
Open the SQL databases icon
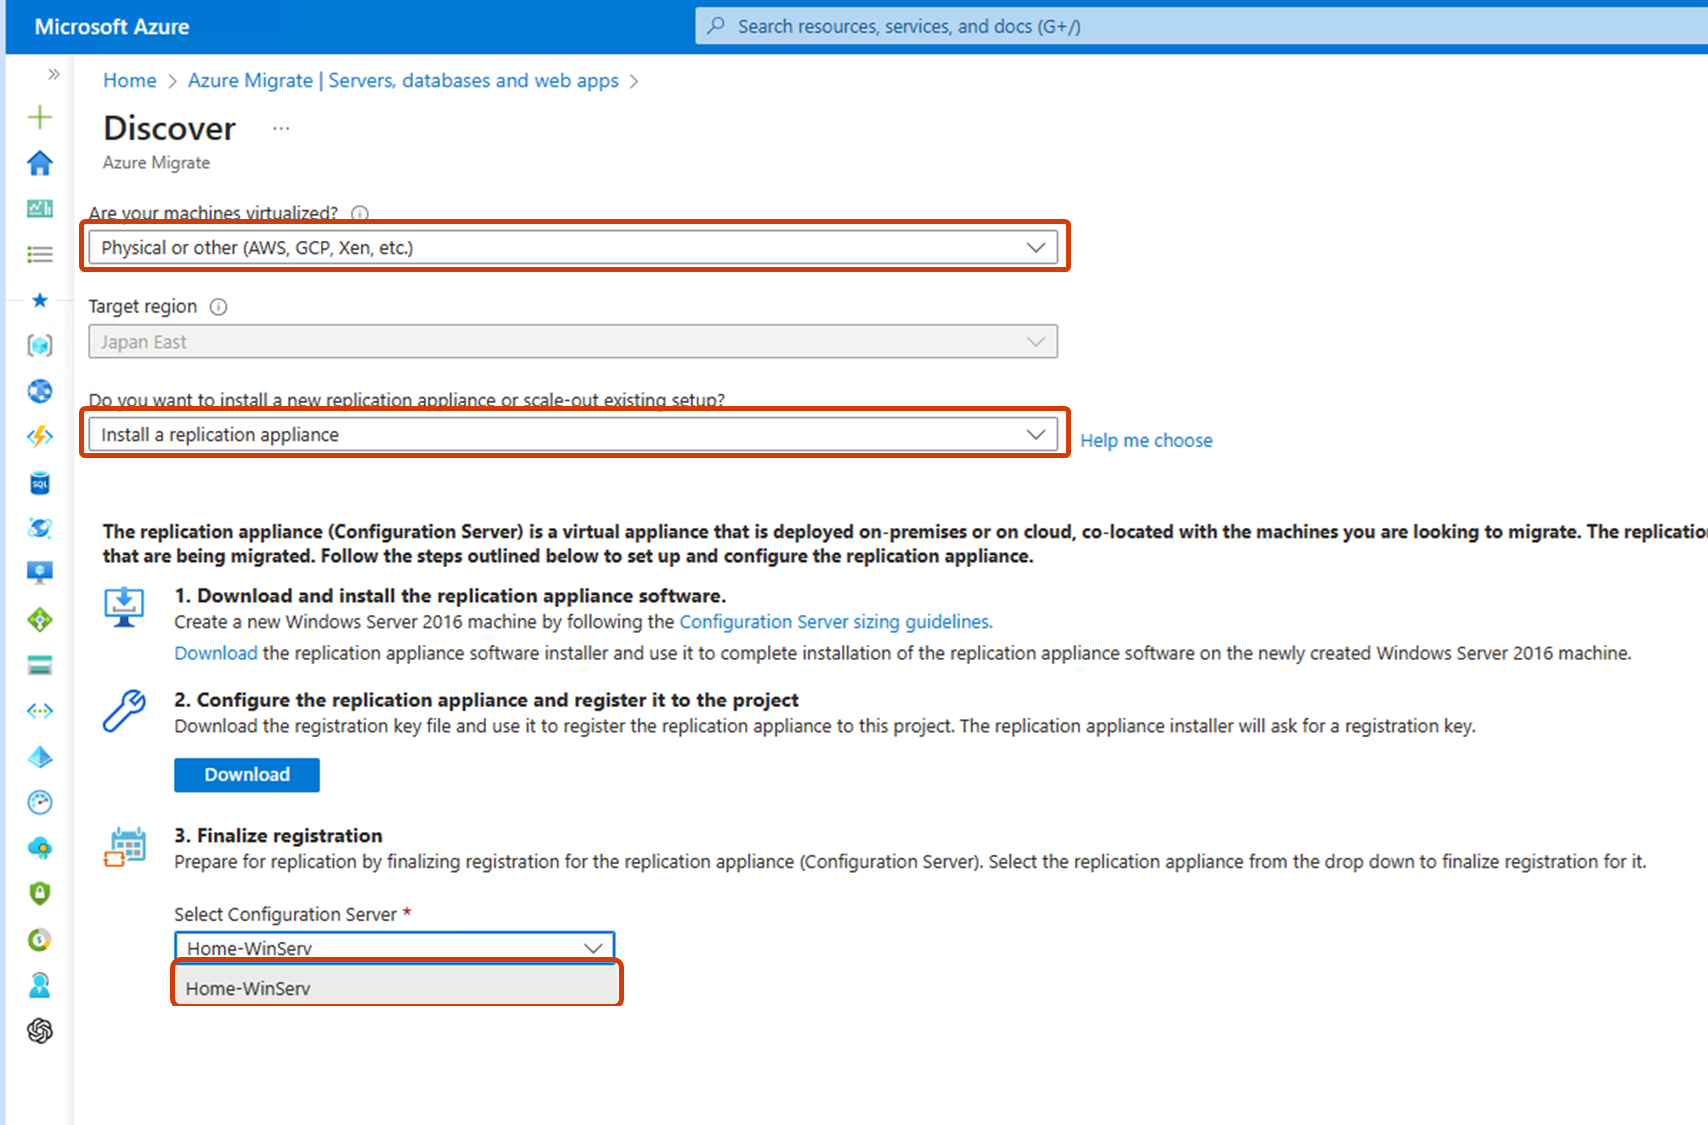[x=39, y=483]
